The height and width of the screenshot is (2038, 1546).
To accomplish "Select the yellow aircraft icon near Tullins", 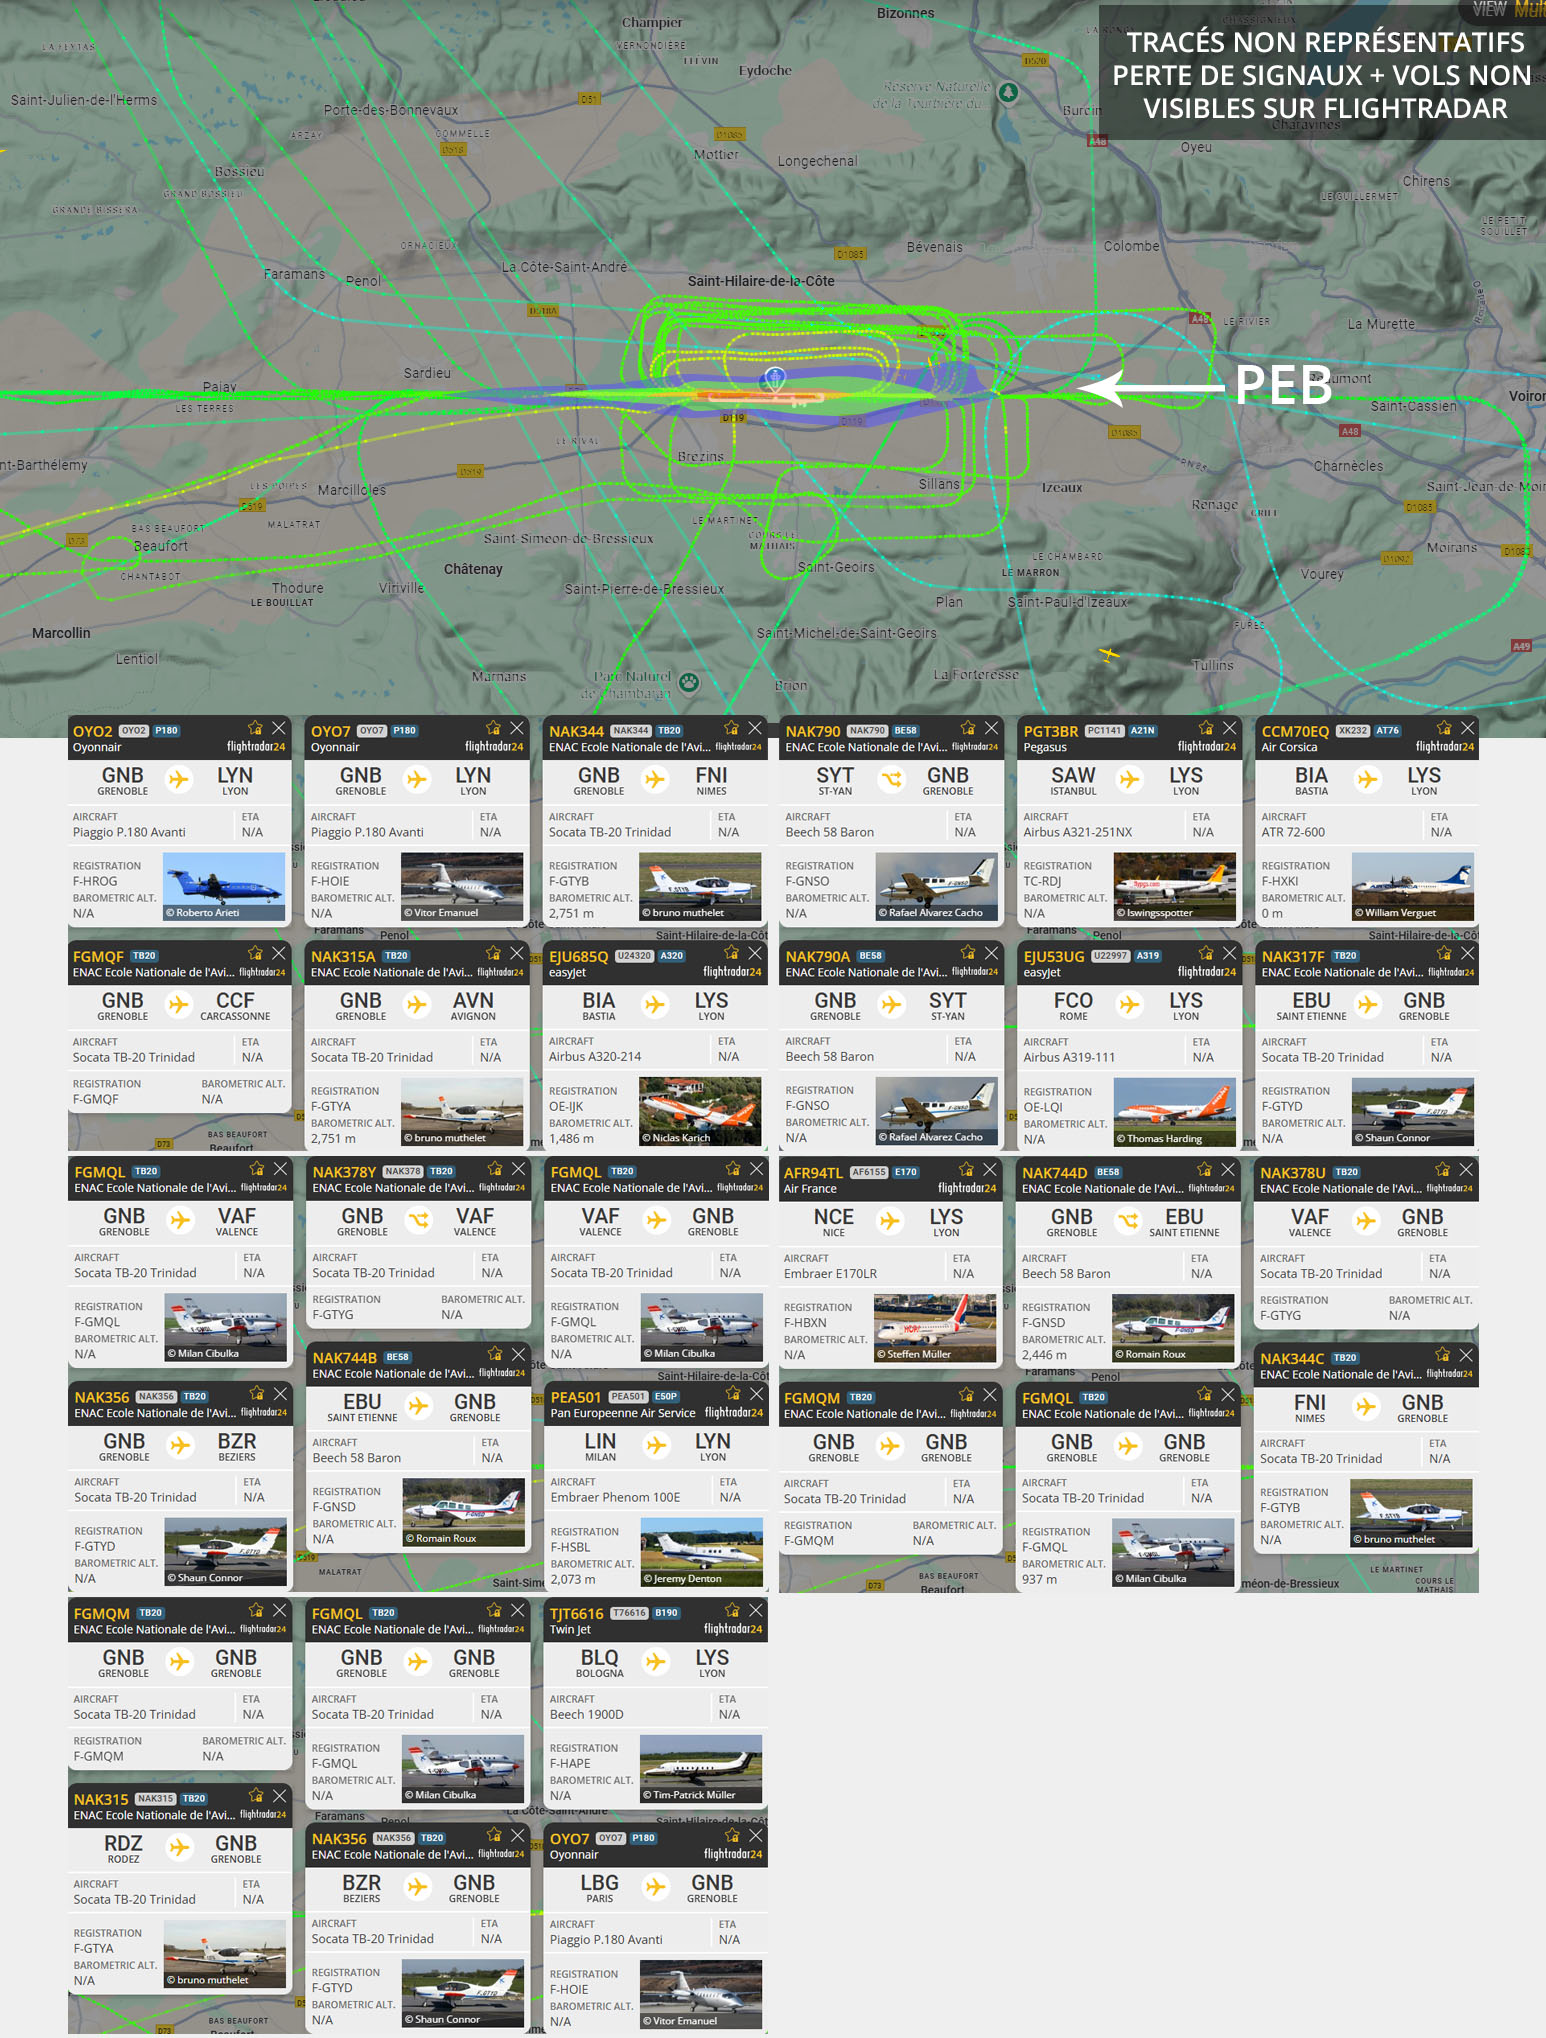I will tap(1108, 655).
